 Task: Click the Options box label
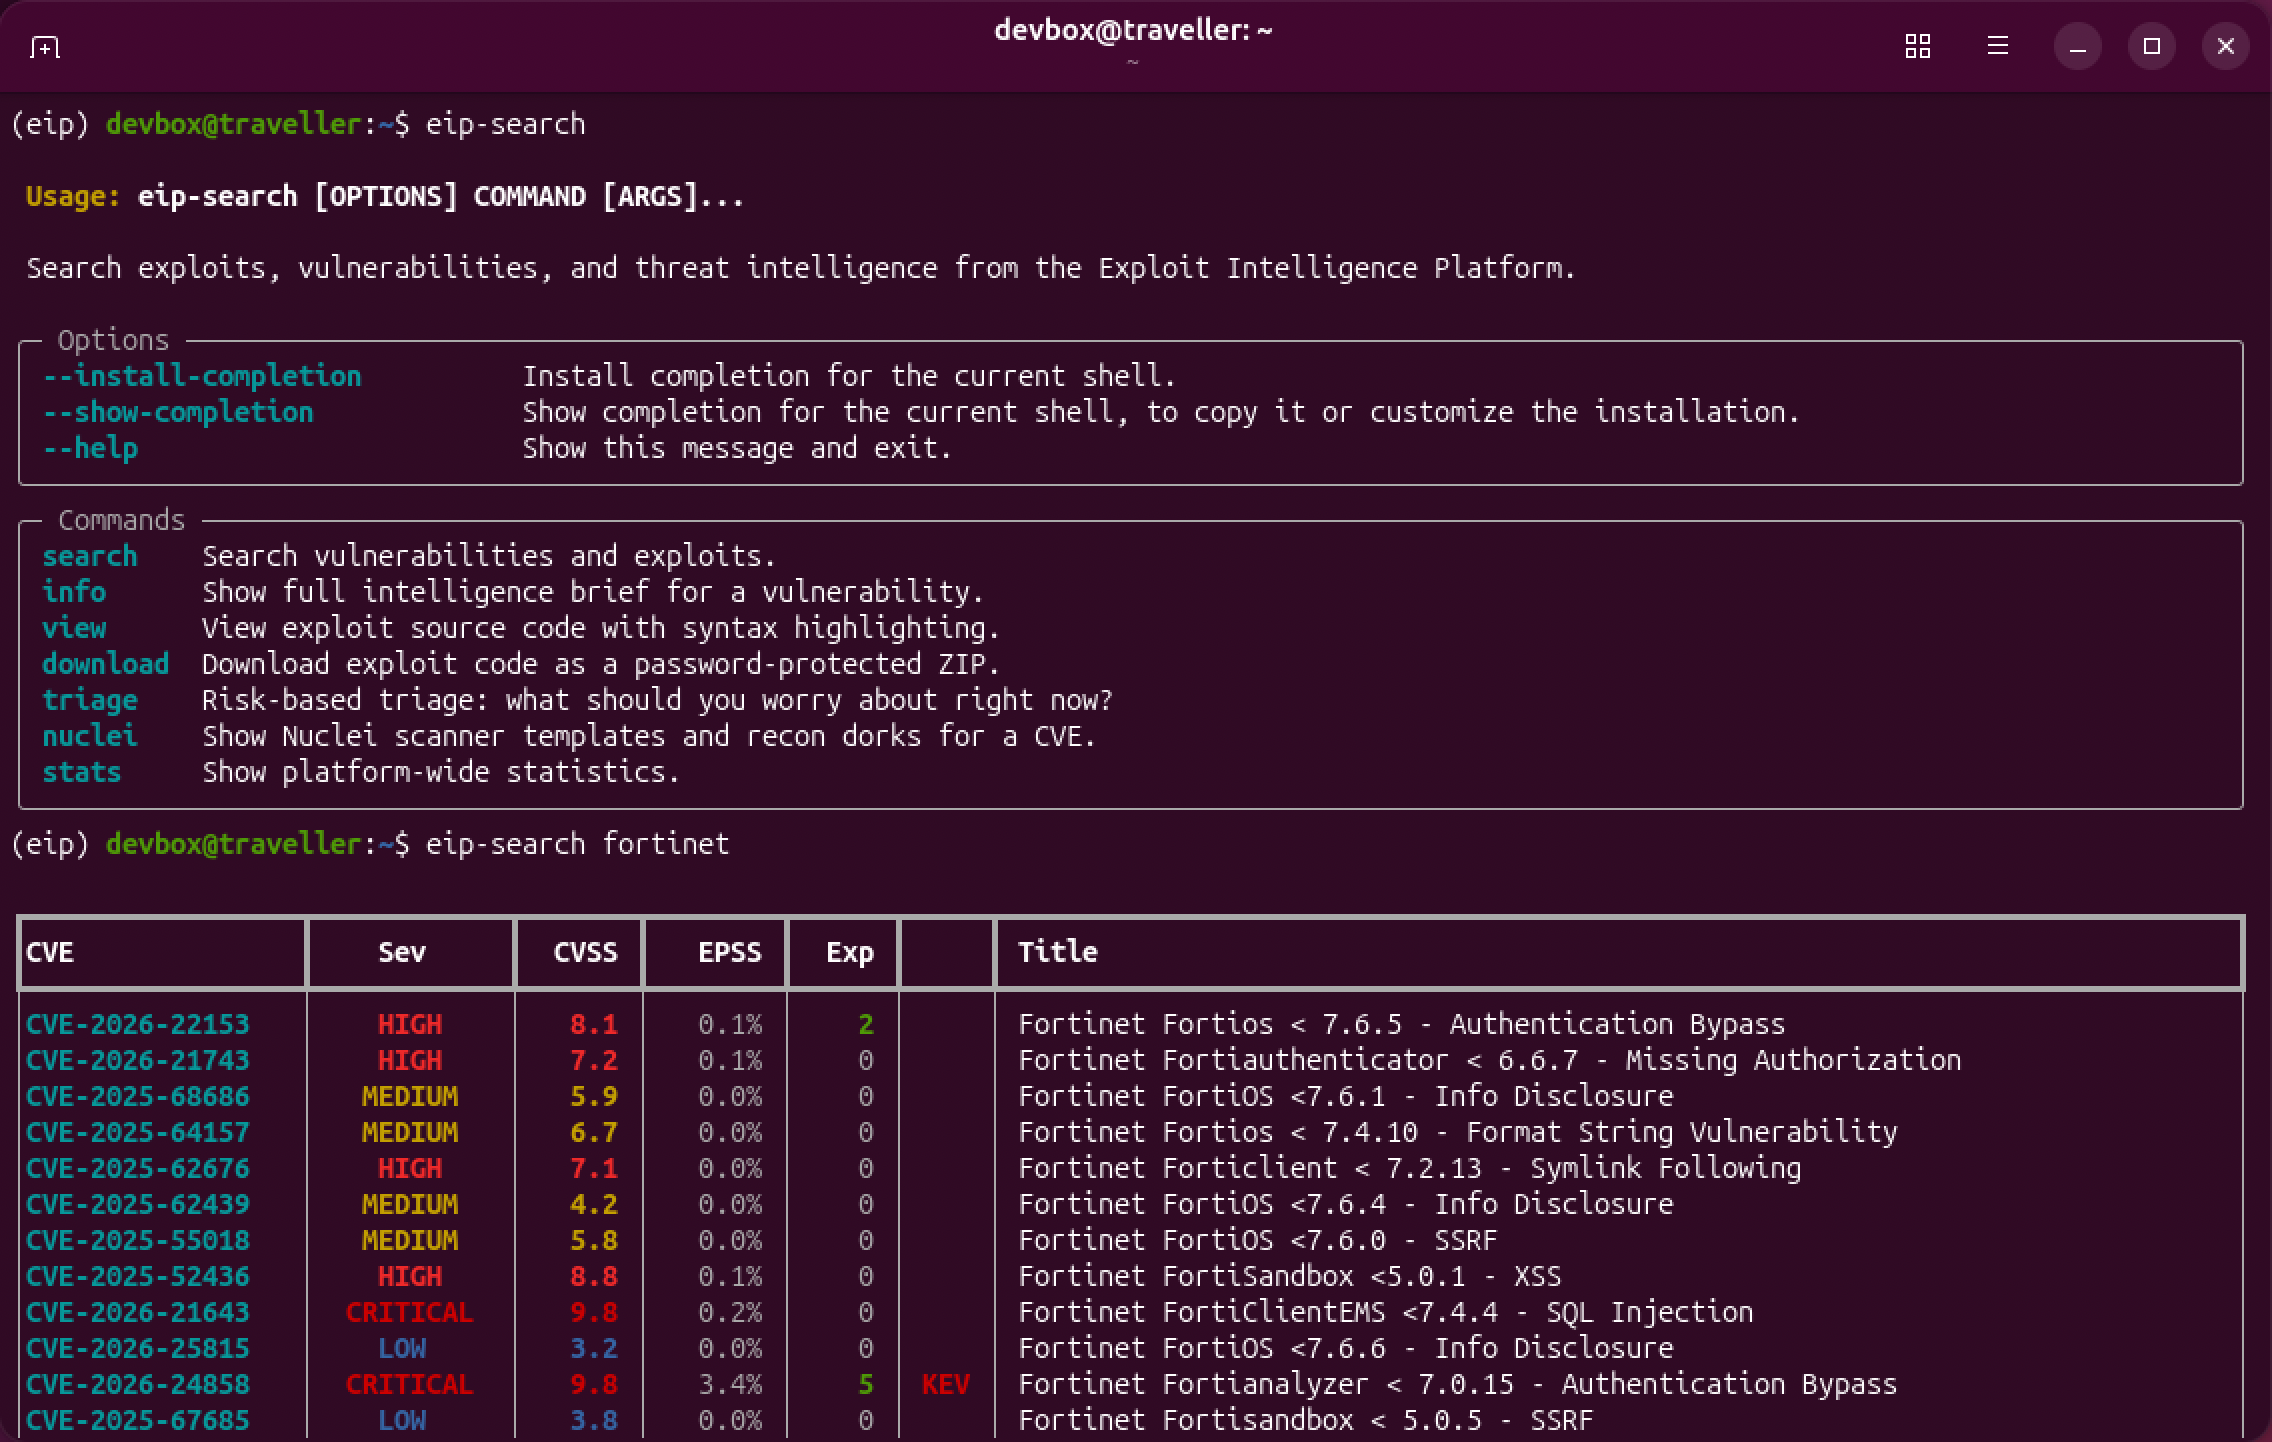pyautogui.click(x=114, y=340)
